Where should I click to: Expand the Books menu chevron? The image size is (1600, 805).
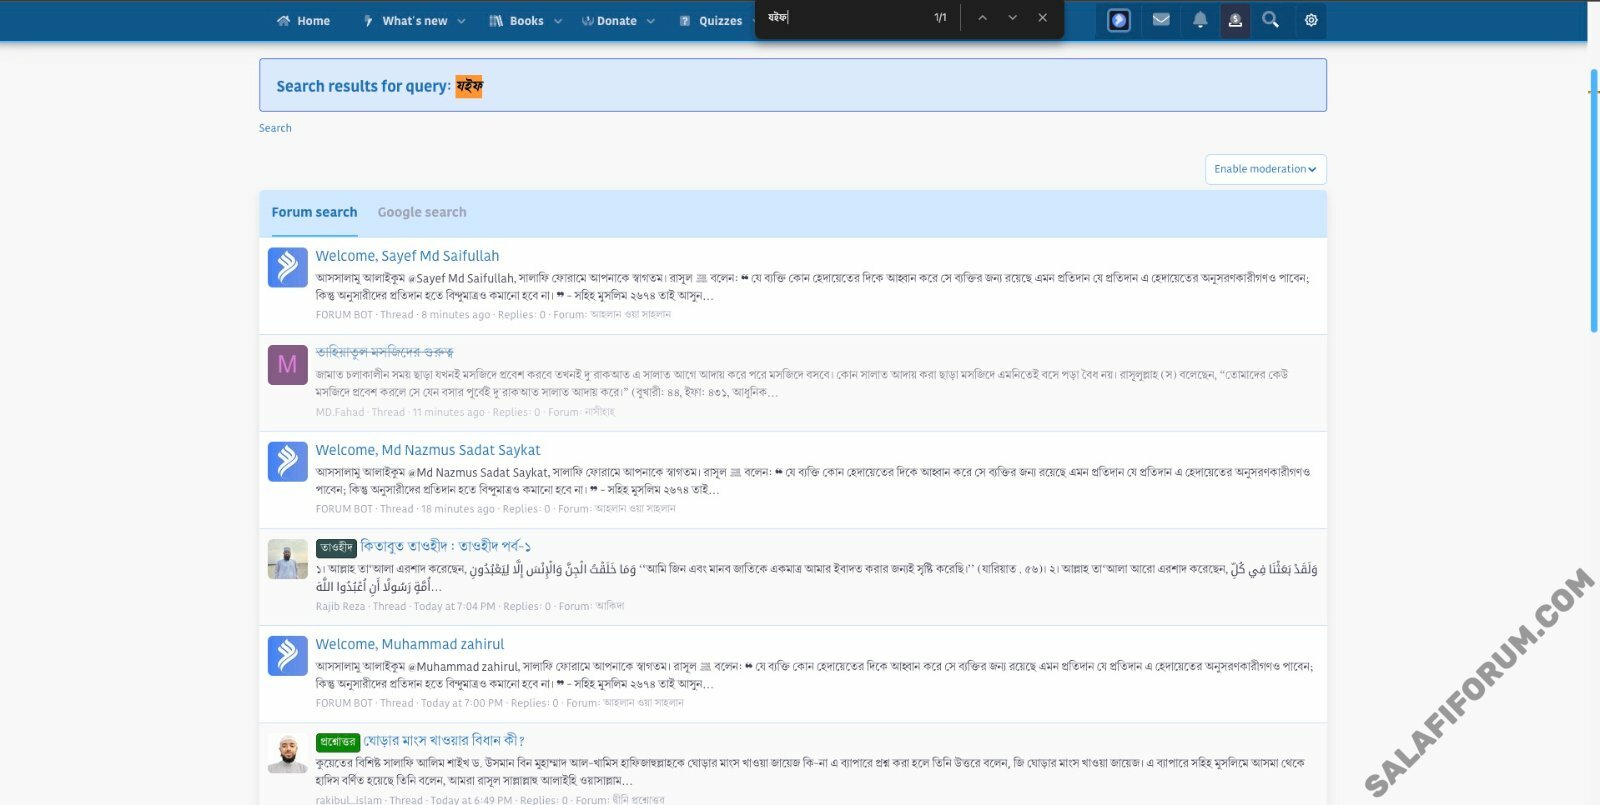(x=558, y=21)
